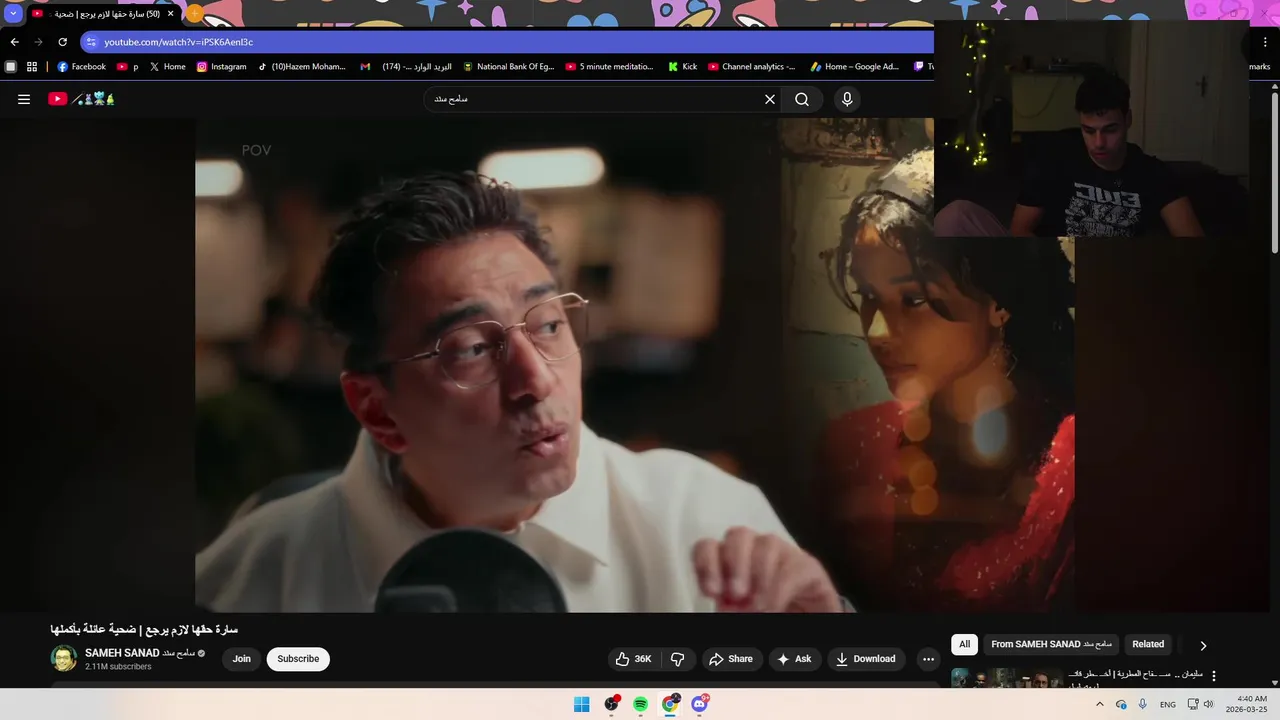Reload the page in the browser
Screen dimensions: 1280x720
pyautogui.click(x=62, y=42)
